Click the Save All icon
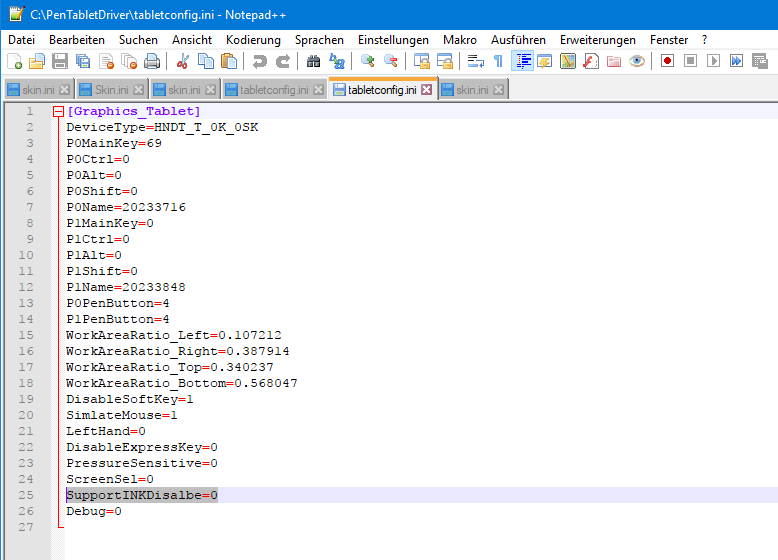778x560 pixels. (83, 62)
